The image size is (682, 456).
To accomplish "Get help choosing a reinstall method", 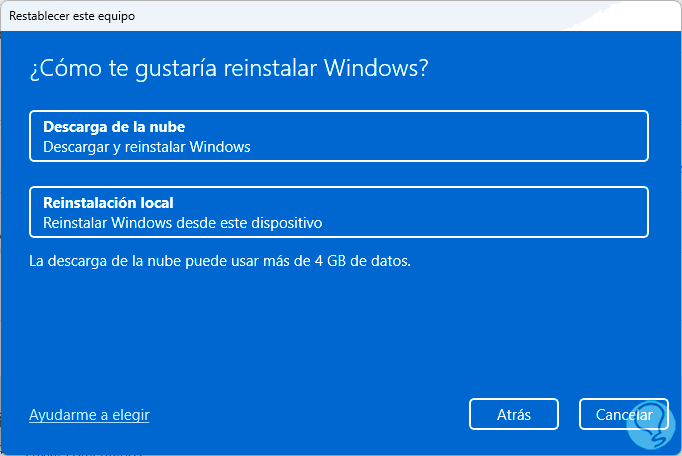I will pos(89,414).
